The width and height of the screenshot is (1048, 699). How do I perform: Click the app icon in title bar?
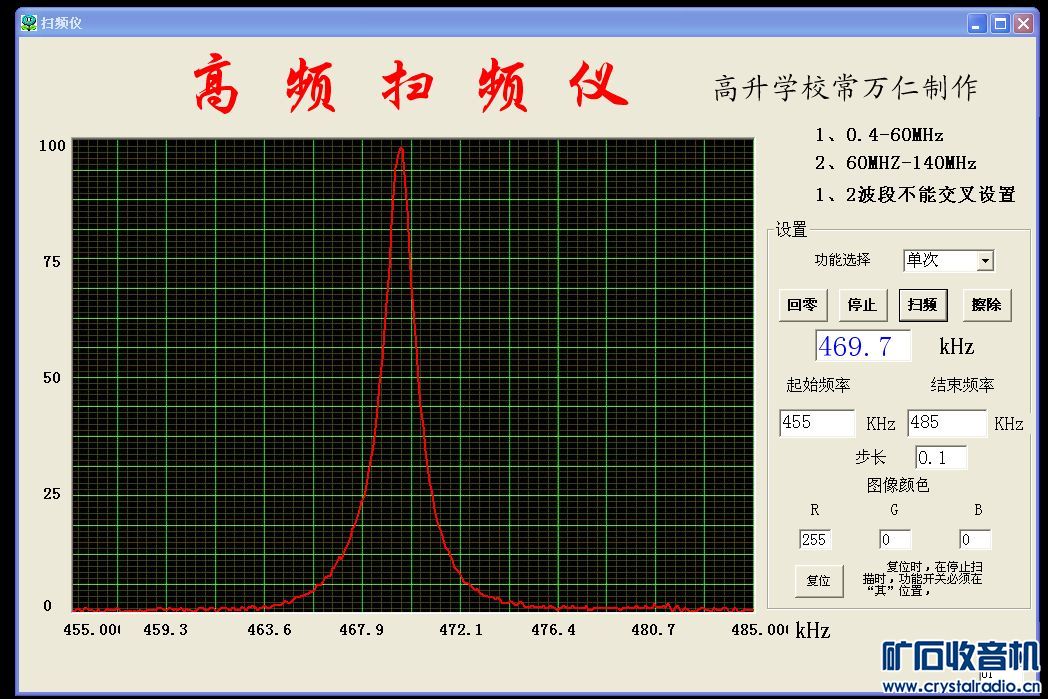pyautogui.click(x=29, y=23)
